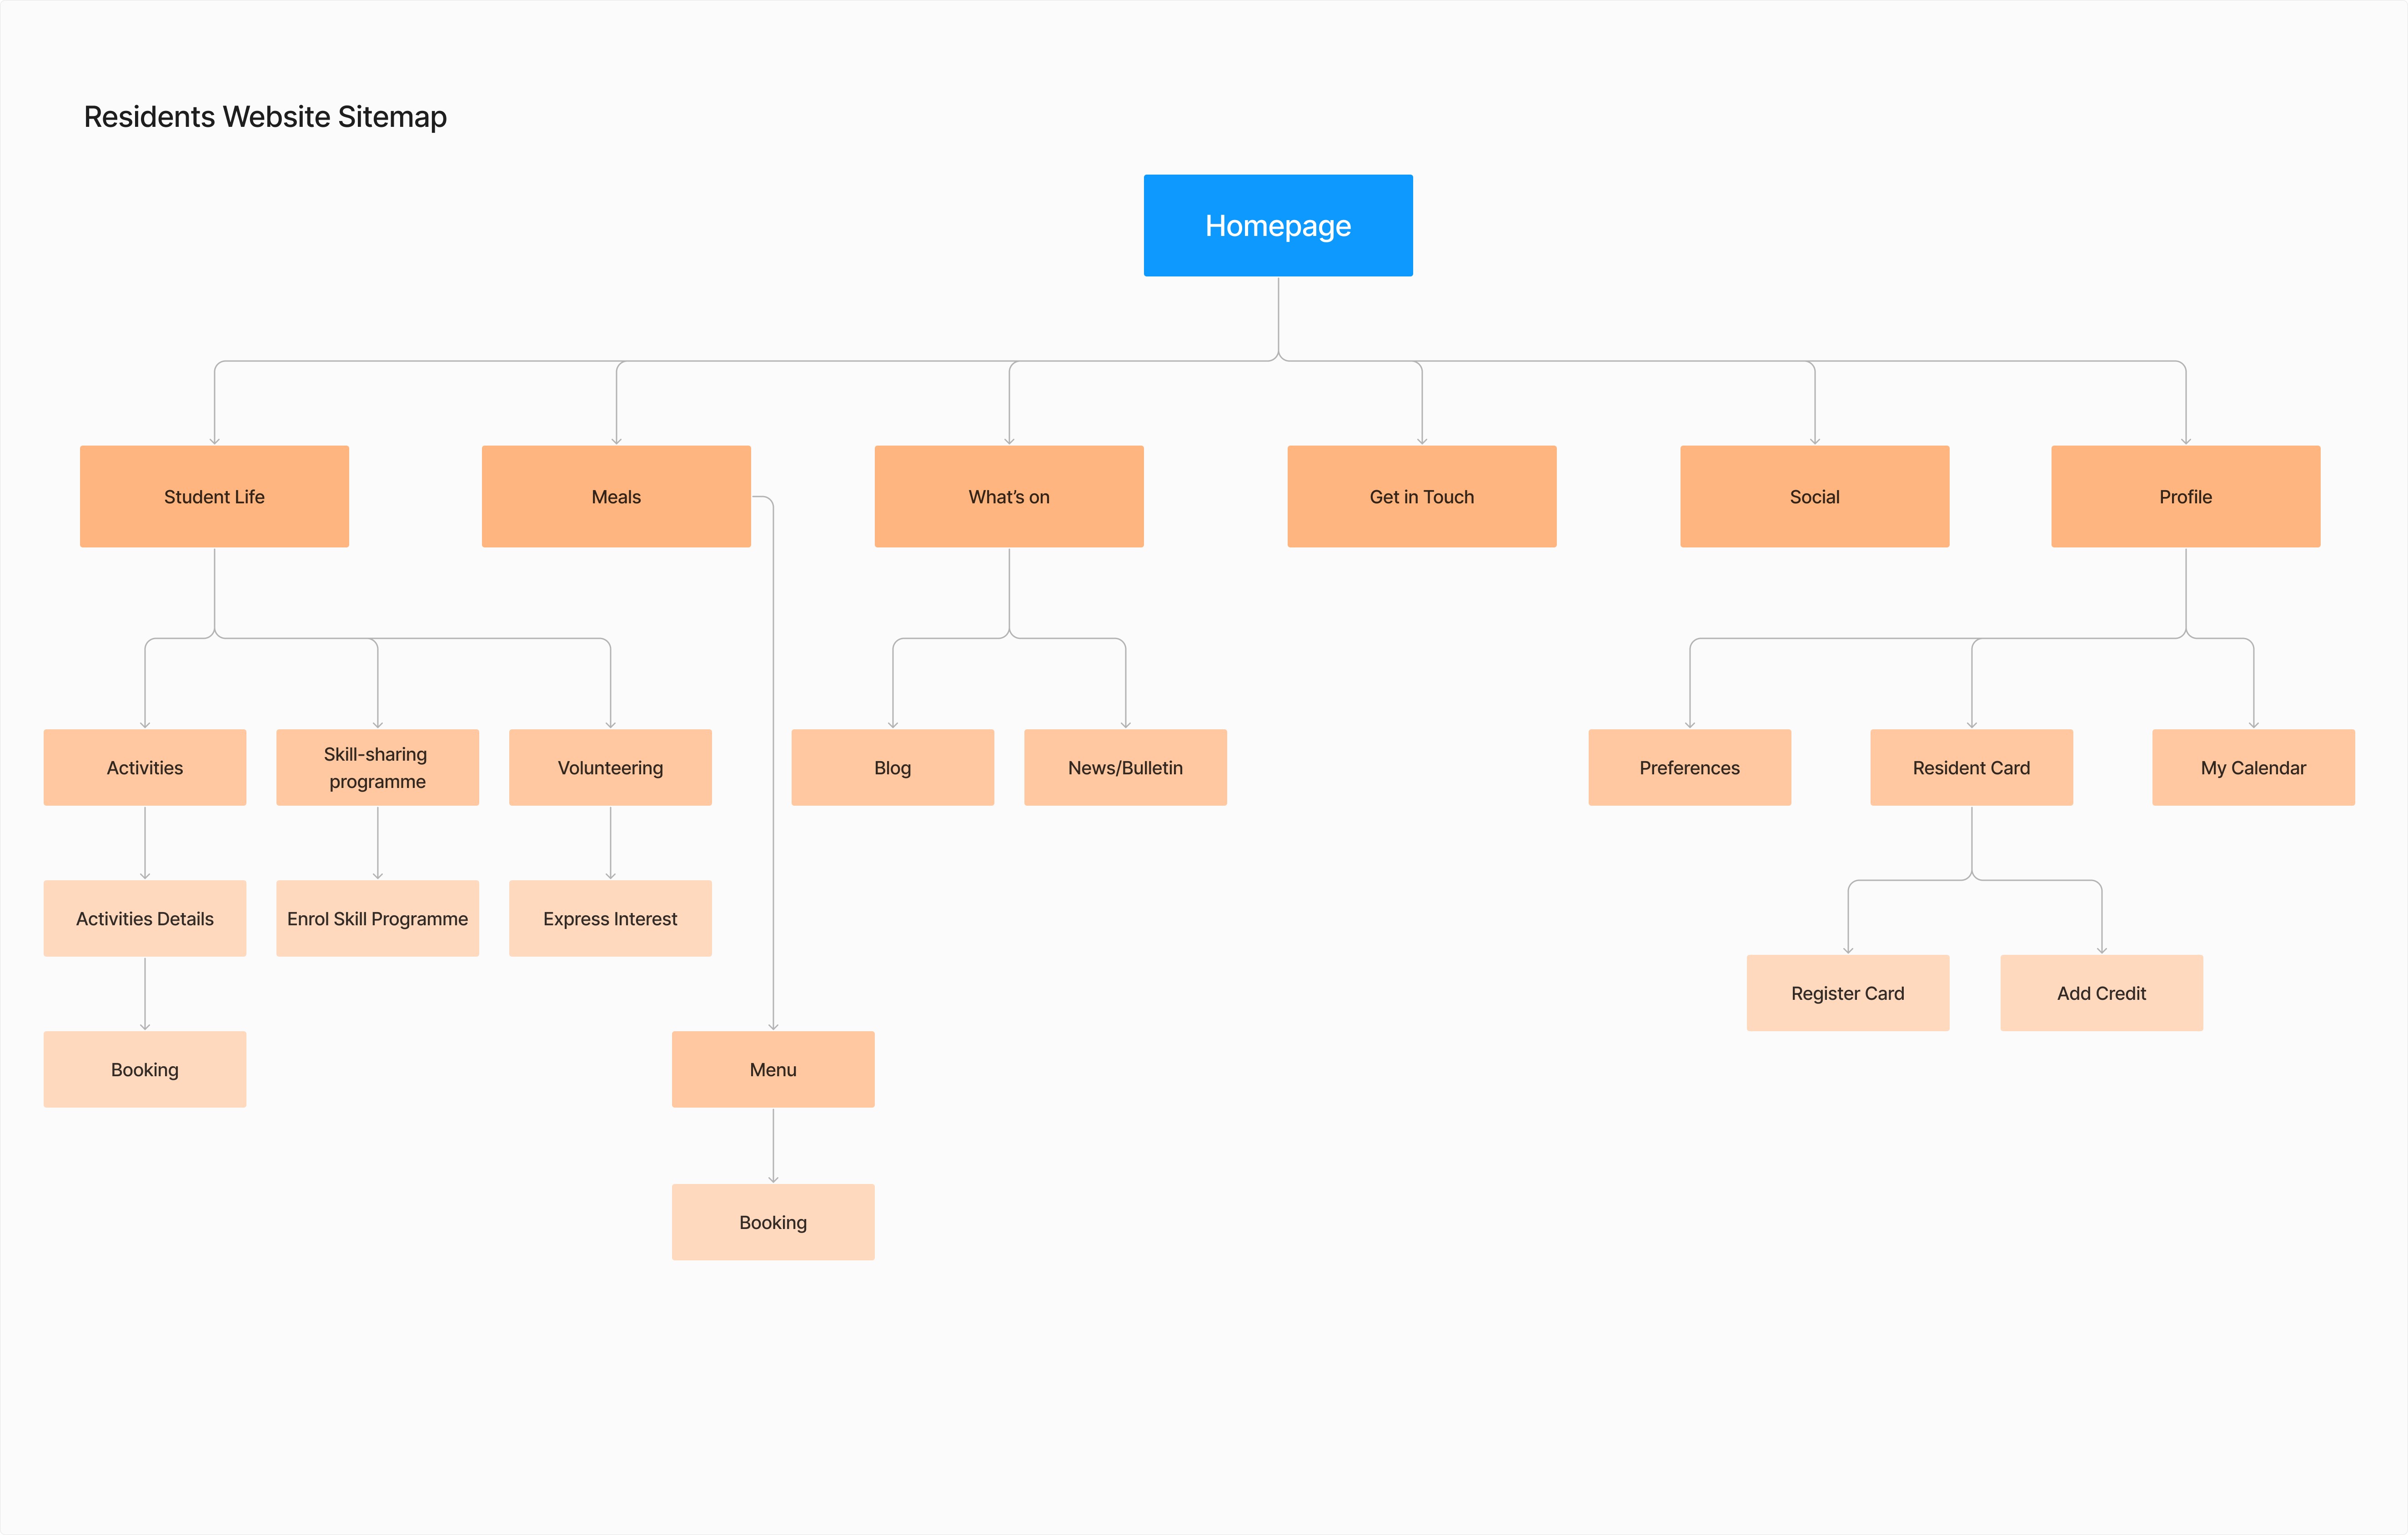The image size is (2408, 1535).
Task: Click the Add Credit node
Action: 2101,992
